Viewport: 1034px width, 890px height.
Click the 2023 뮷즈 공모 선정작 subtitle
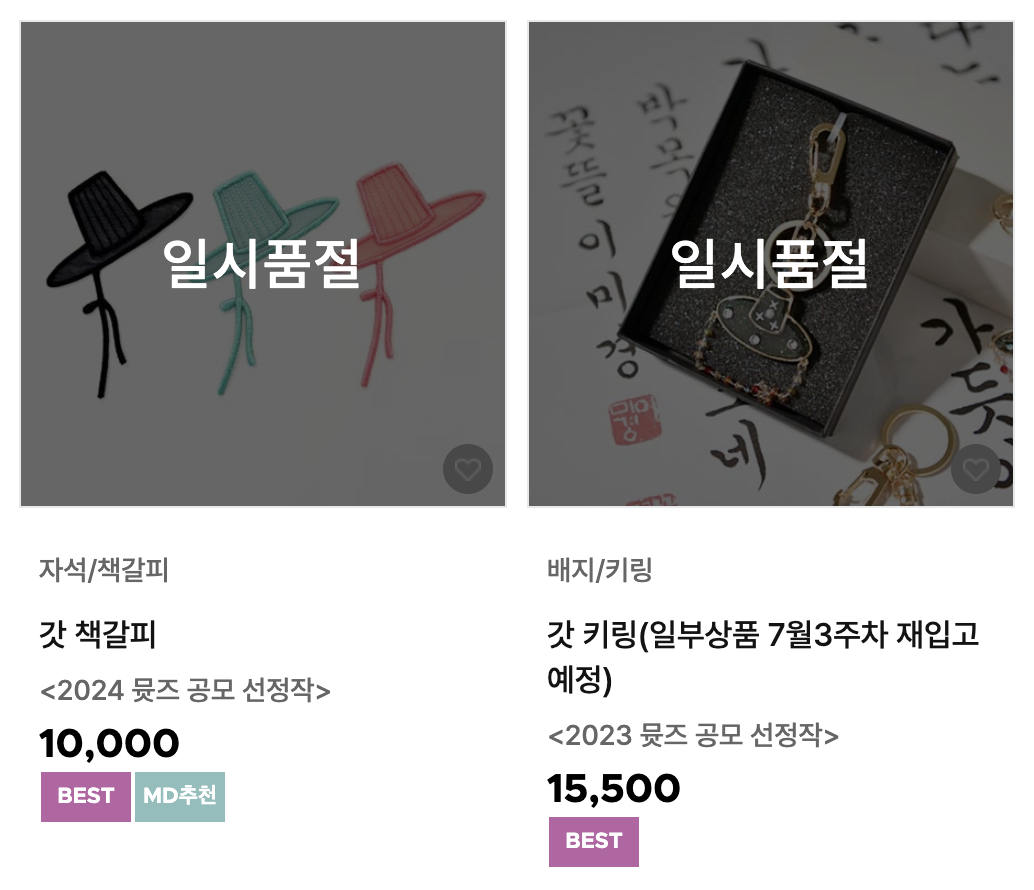(x=693, y=736)
